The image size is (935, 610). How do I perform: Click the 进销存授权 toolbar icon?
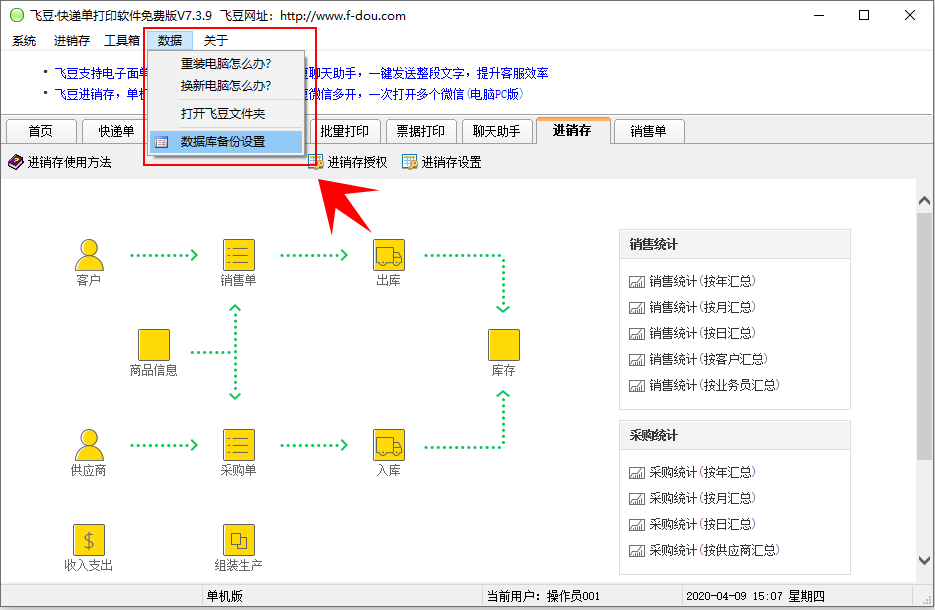tap(316, 162)
